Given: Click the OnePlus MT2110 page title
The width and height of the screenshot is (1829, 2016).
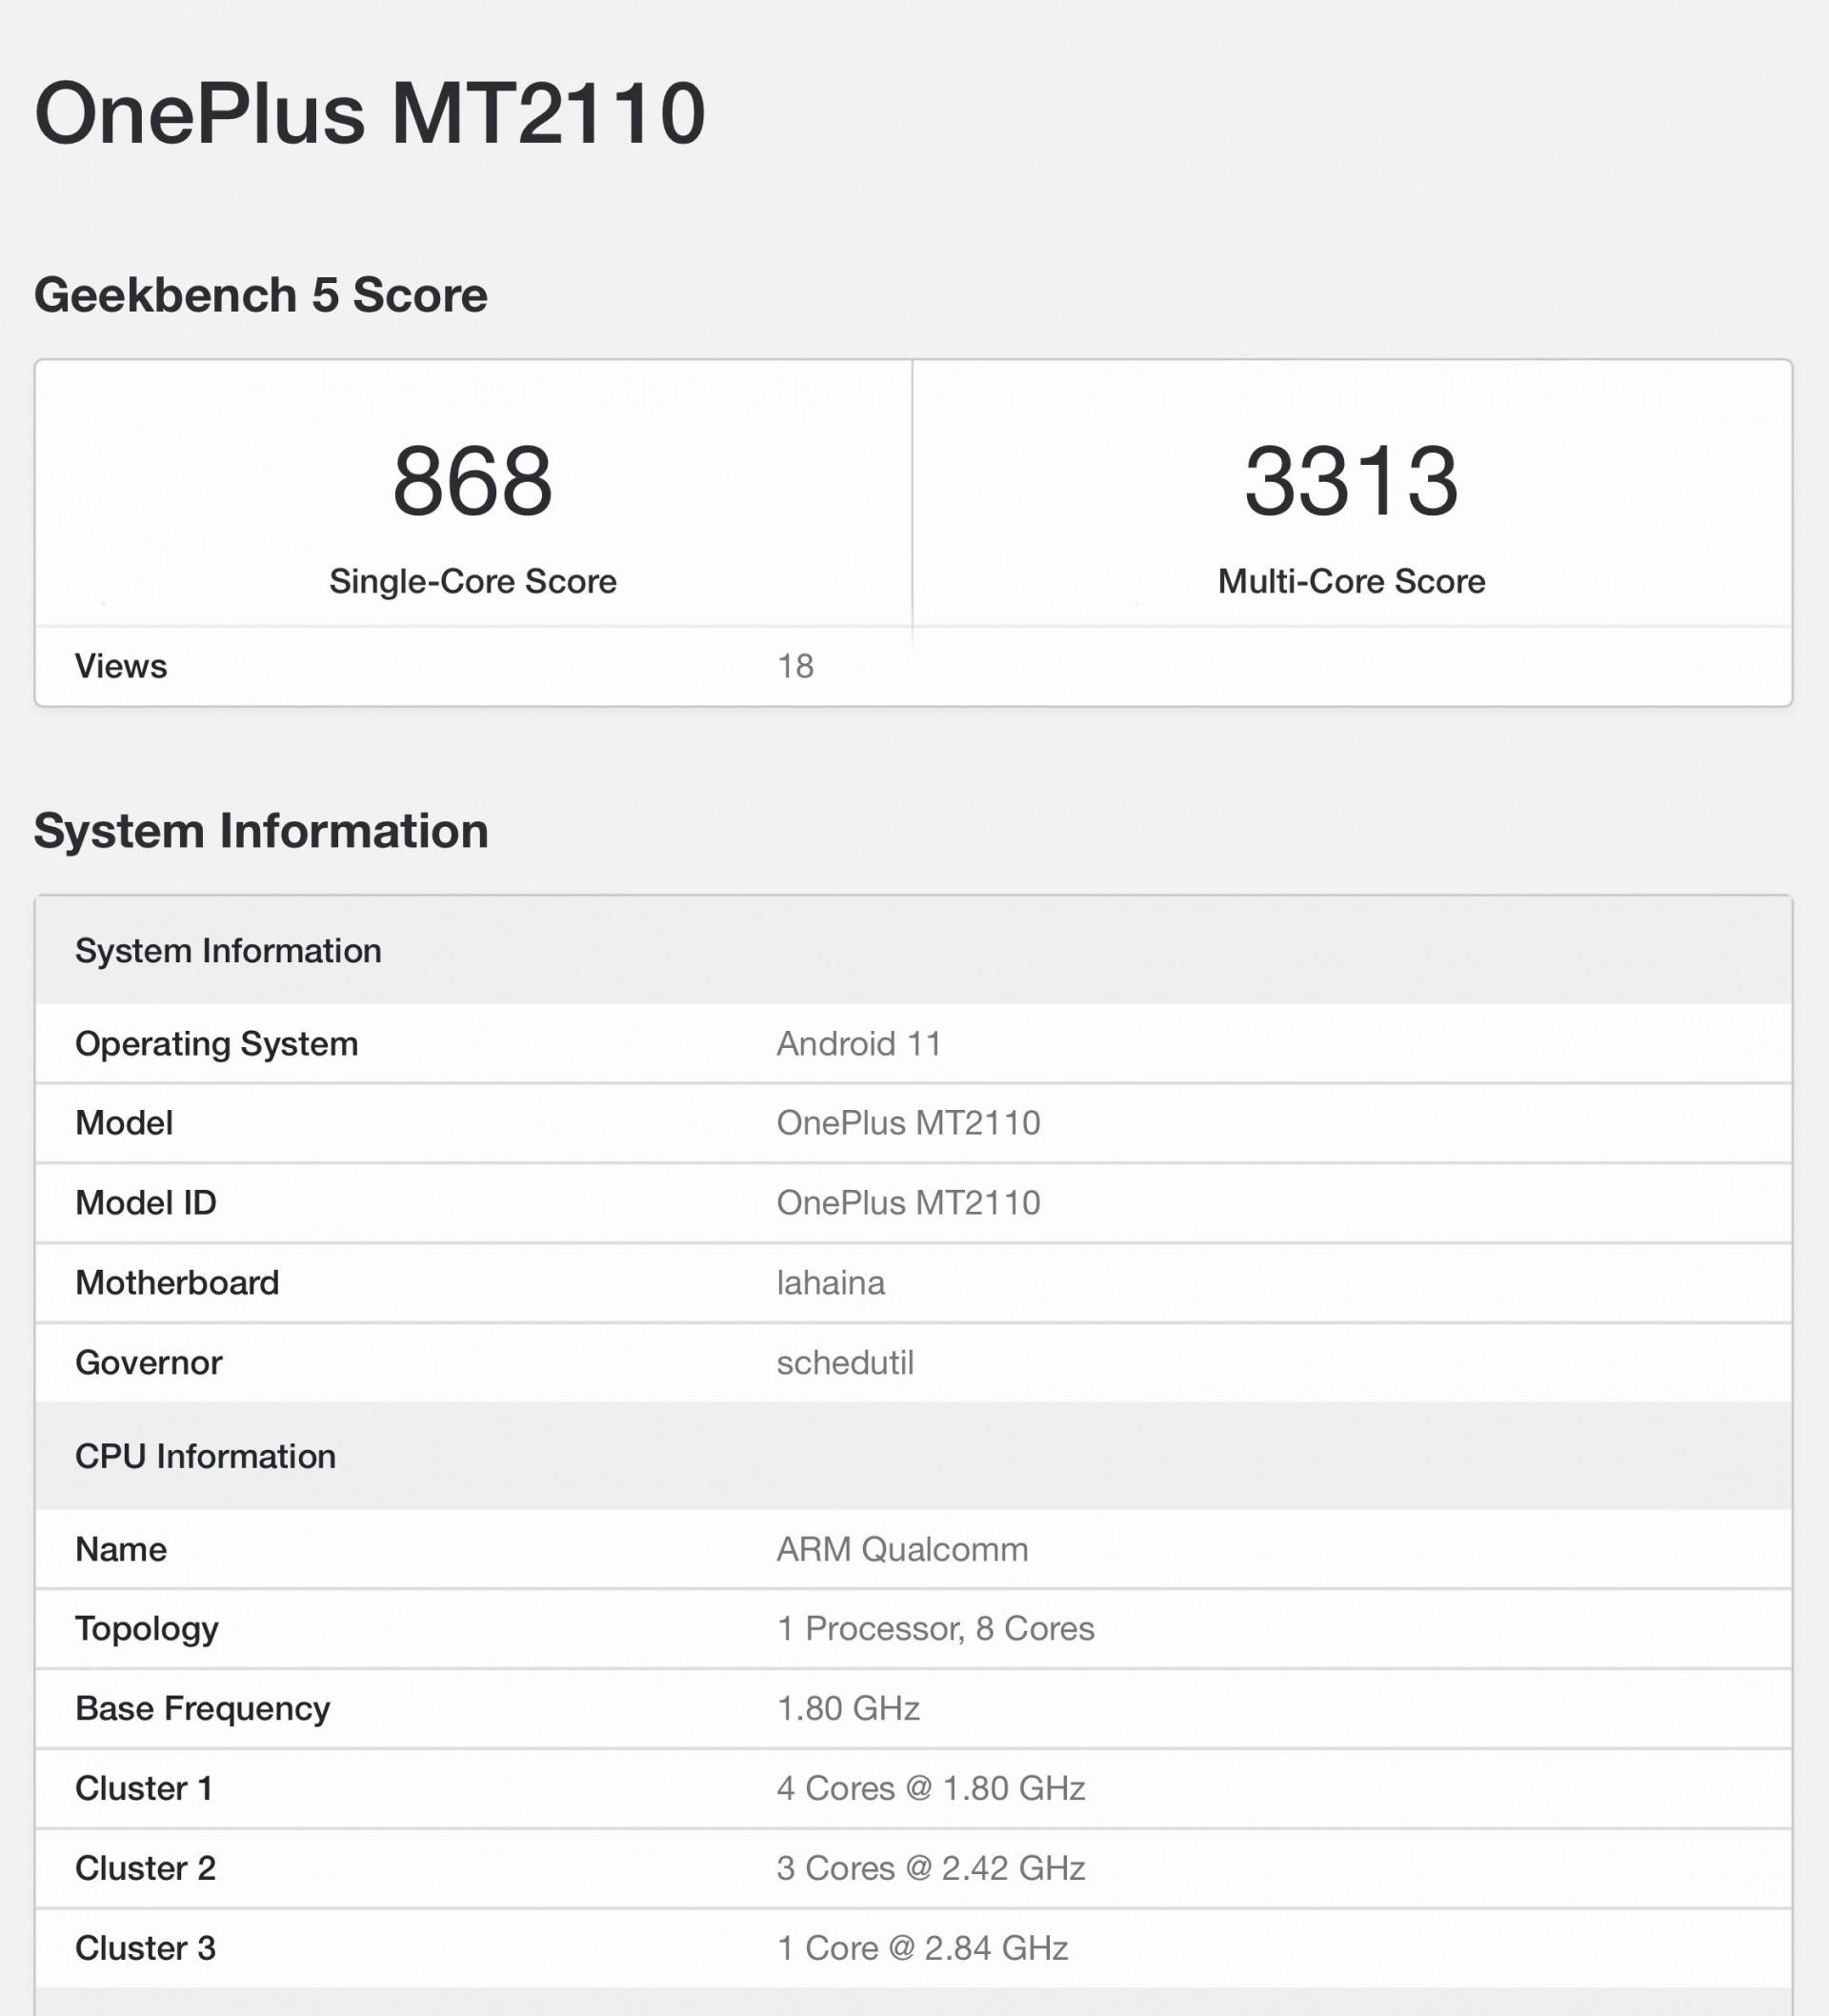Looking at the screenshot, I should (370, 113).
